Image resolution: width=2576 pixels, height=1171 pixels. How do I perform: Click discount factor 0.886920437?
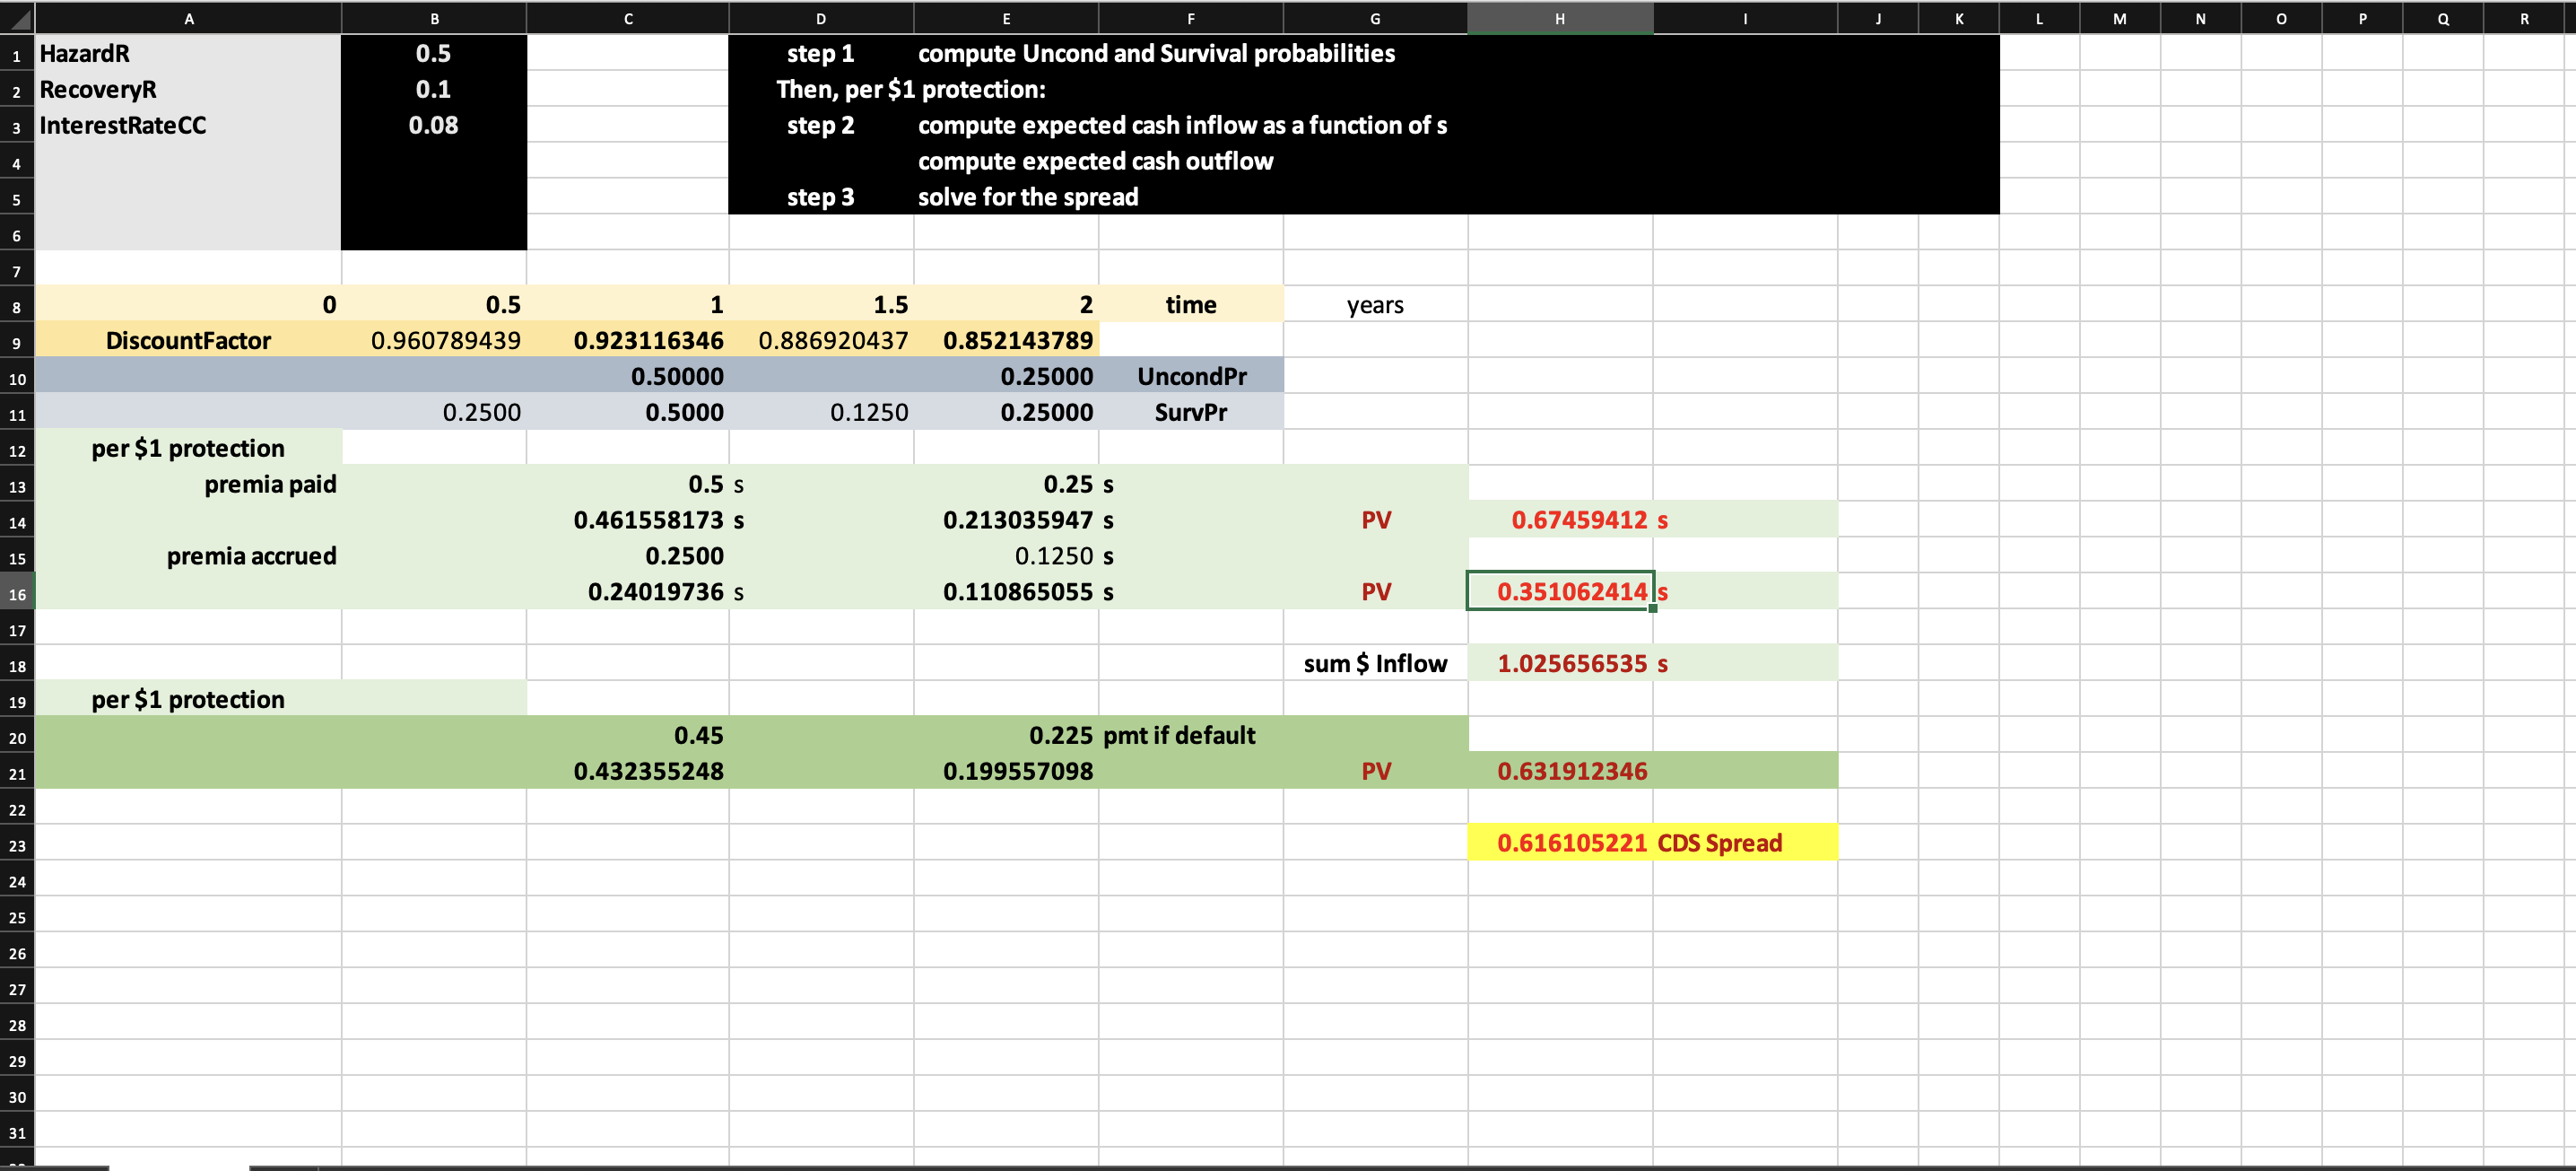tap(820, 340)
